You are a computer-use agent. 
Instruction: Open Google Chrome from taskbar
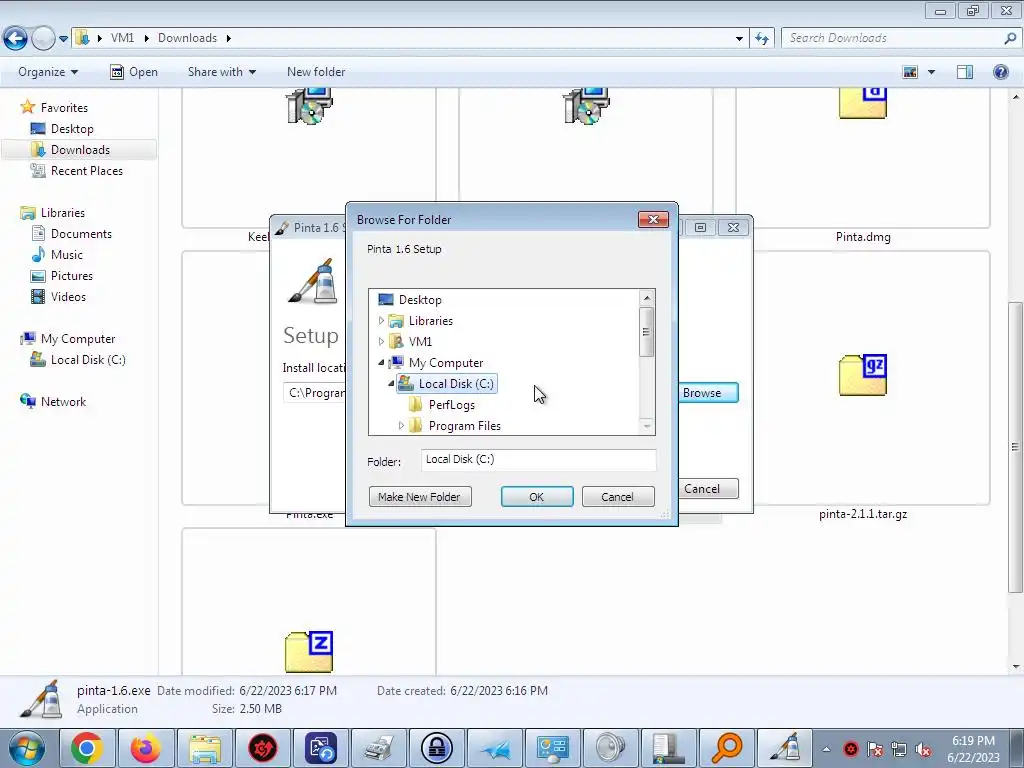[87, 748]
